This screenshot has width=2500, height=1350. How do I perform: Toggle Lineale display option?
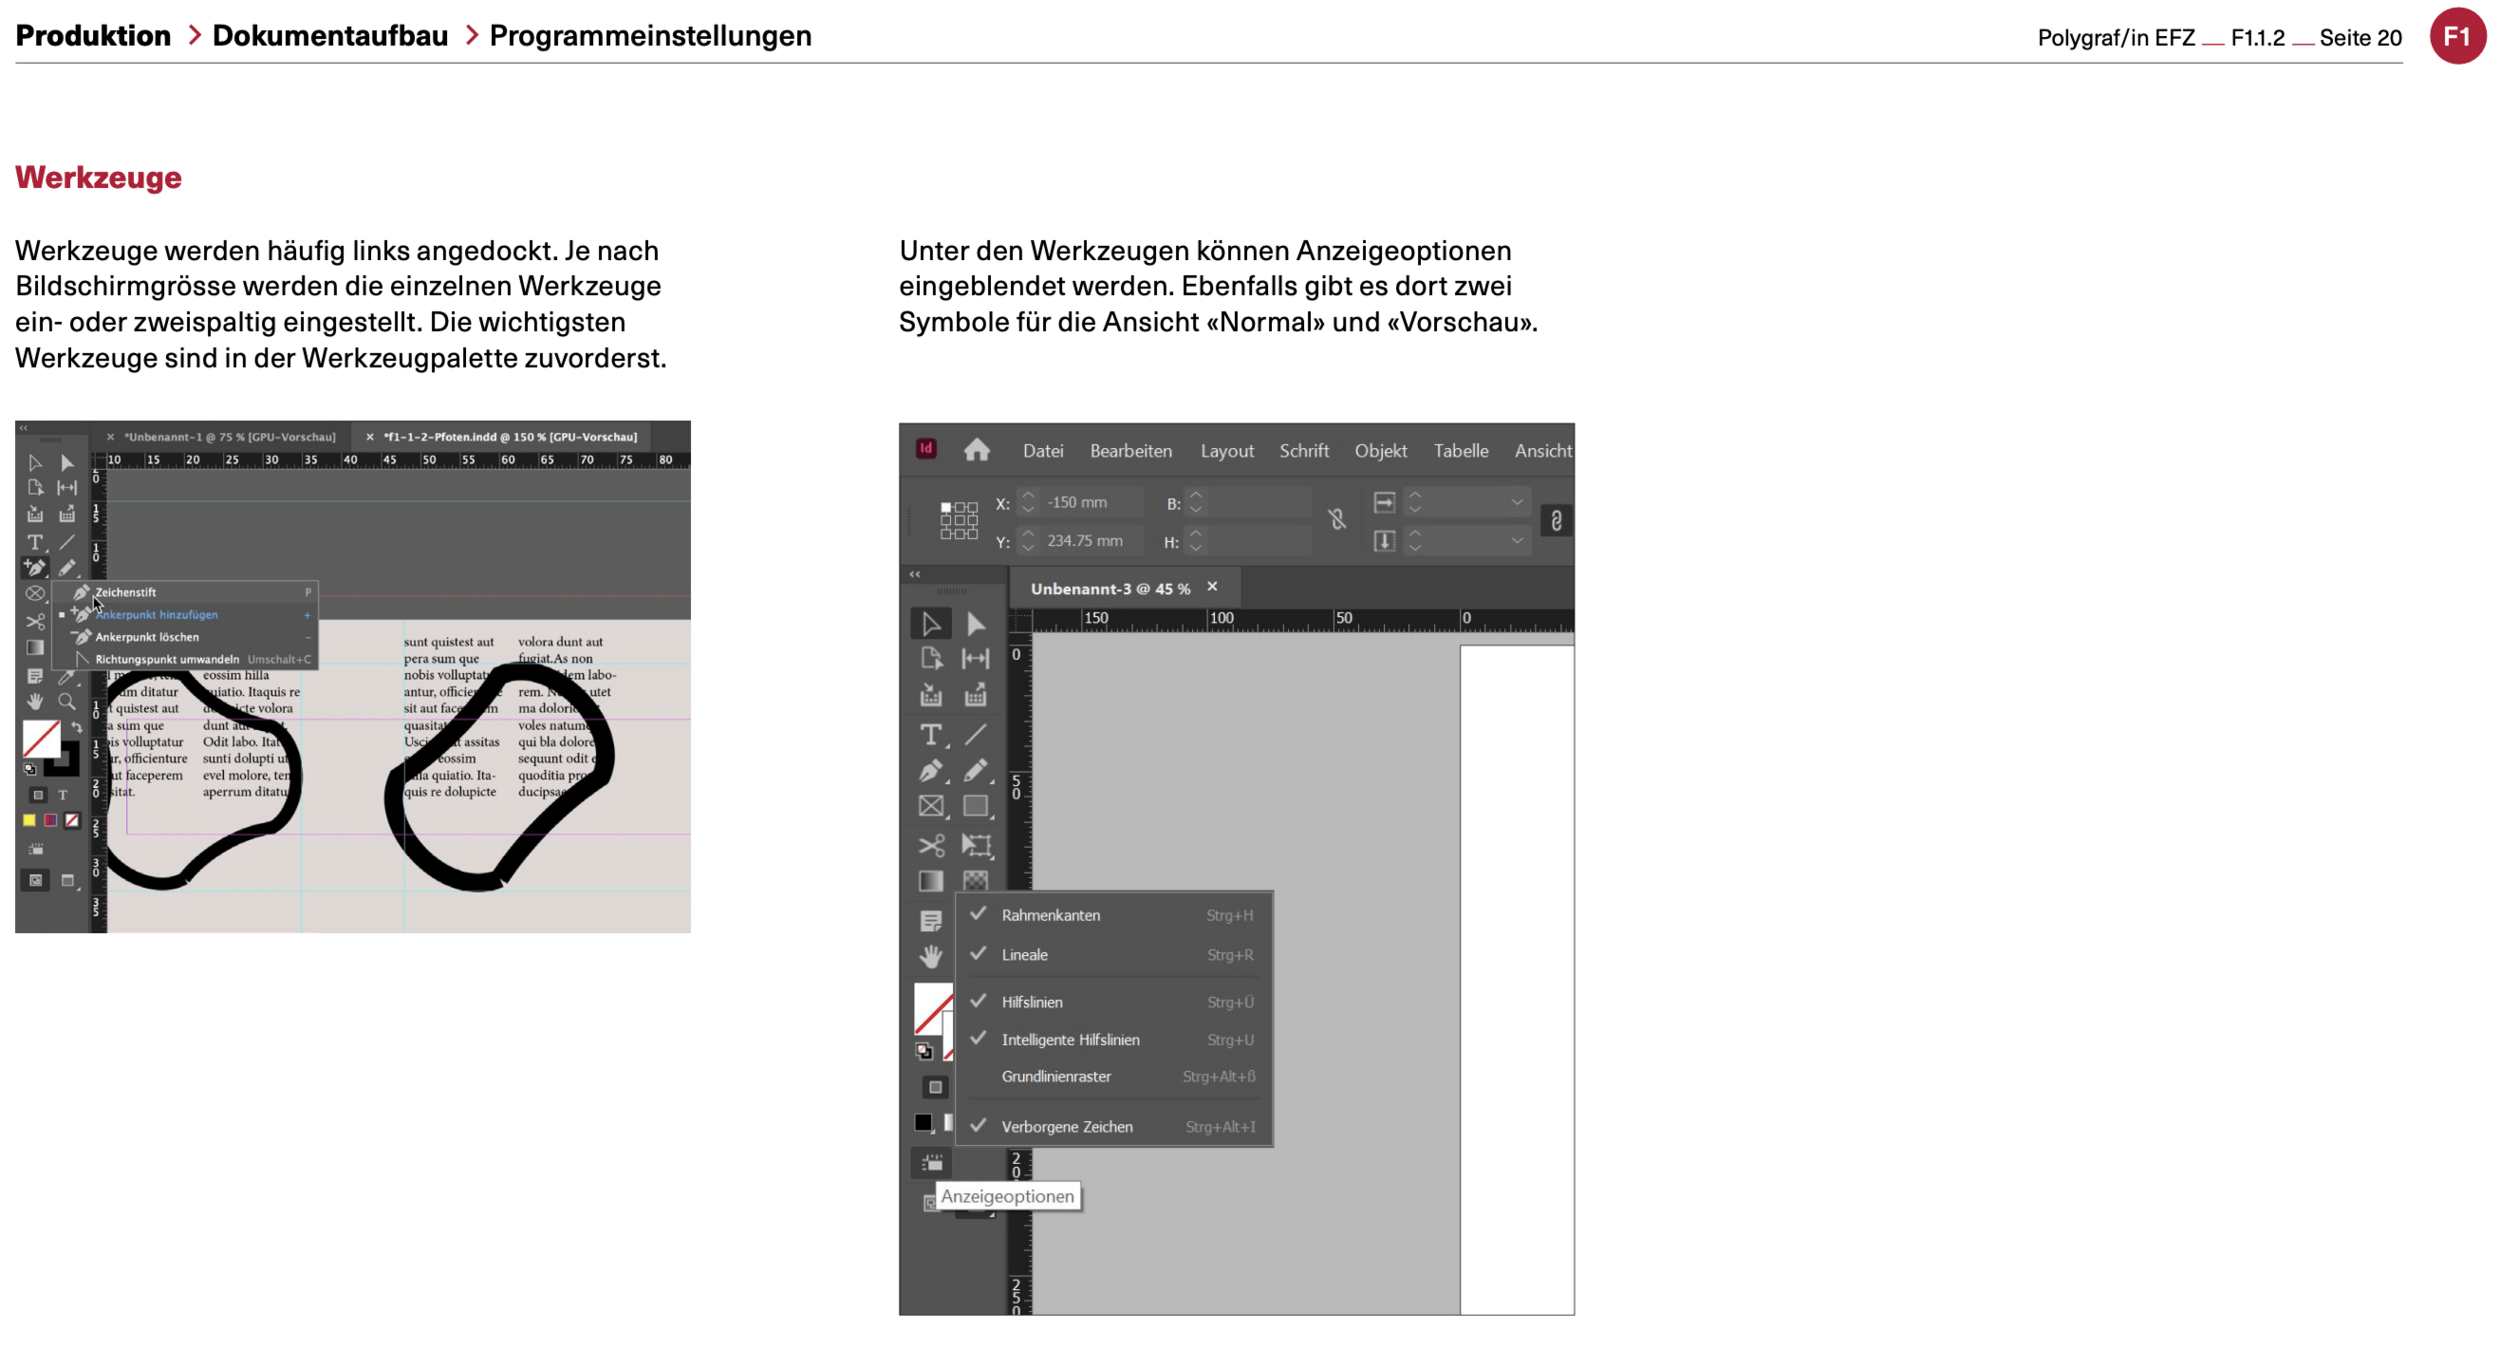click(x=1025, y=955)
